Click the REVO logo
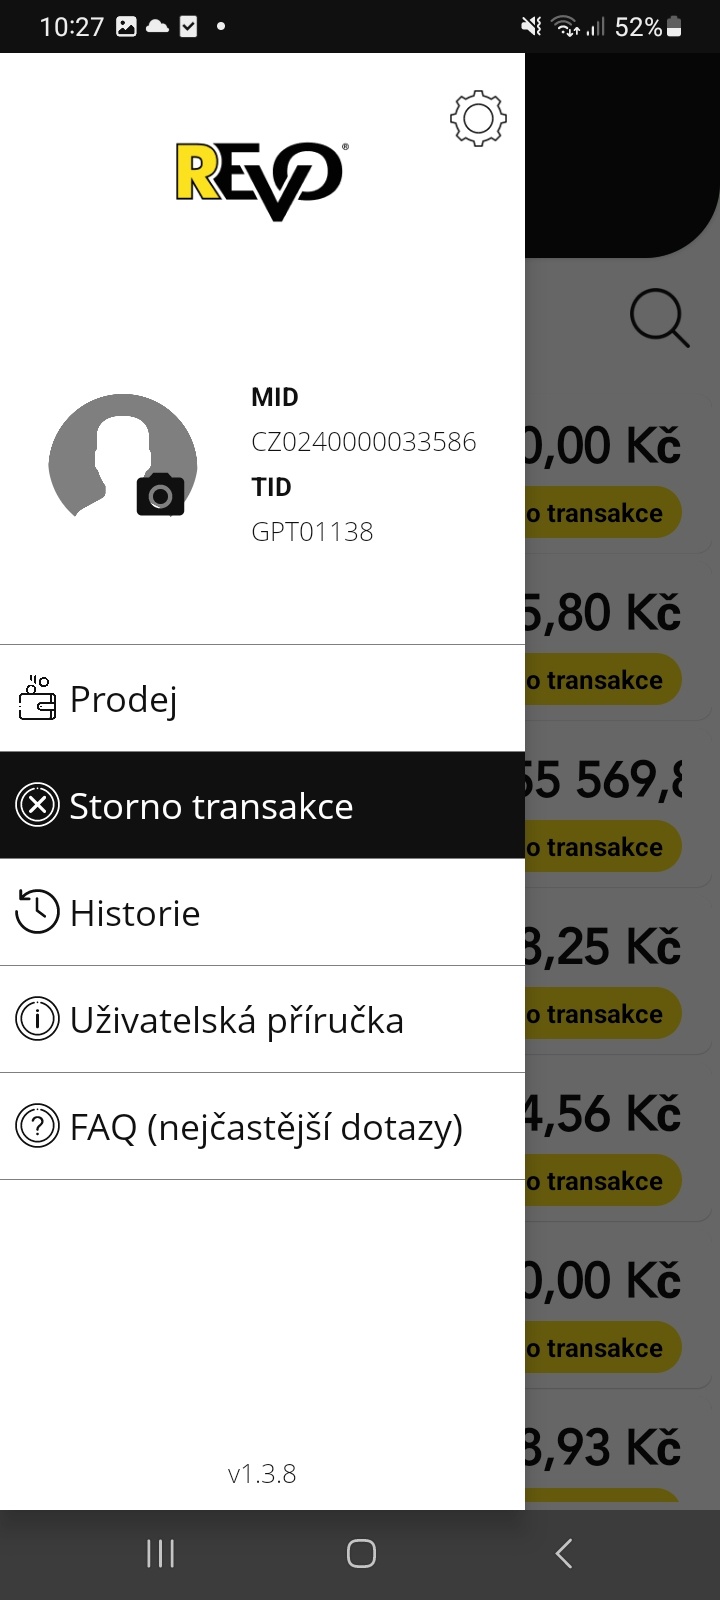The width and height of the screenshot is (720, 1600). pyautogui.click(x=262, y=180)
